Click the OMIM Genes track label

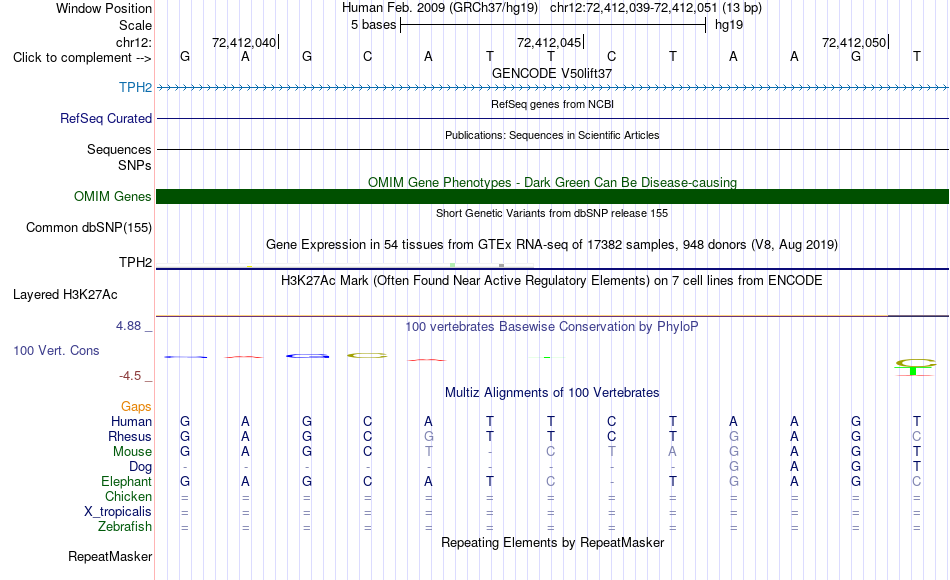click(x=112, y=196)
